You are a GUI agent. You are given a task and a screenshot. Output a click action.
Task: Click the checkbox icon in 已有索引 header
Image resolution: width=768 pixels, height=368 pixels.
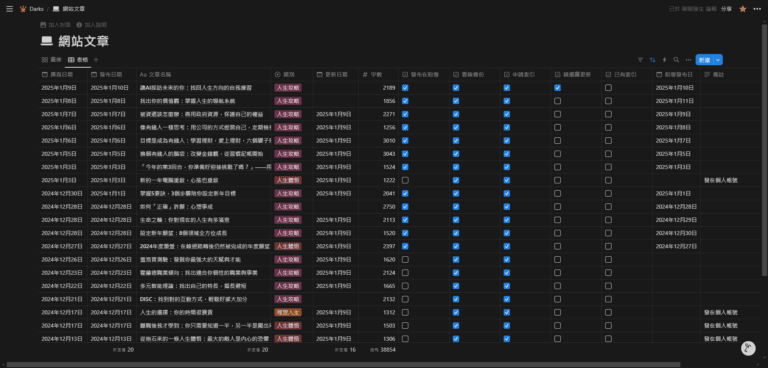click(x=608, y=74)
